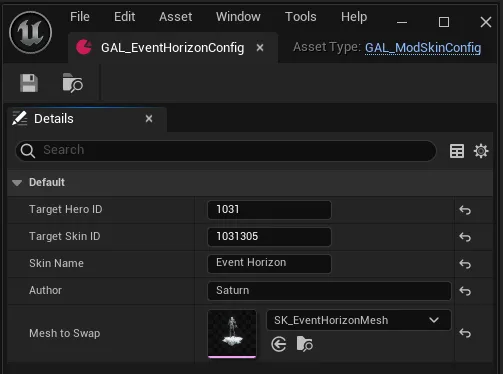The height and width of the screenshot is (374, 503).
Task: Reset Skin Name to default value
Action: pyautogui.click(x=465, y=264)
